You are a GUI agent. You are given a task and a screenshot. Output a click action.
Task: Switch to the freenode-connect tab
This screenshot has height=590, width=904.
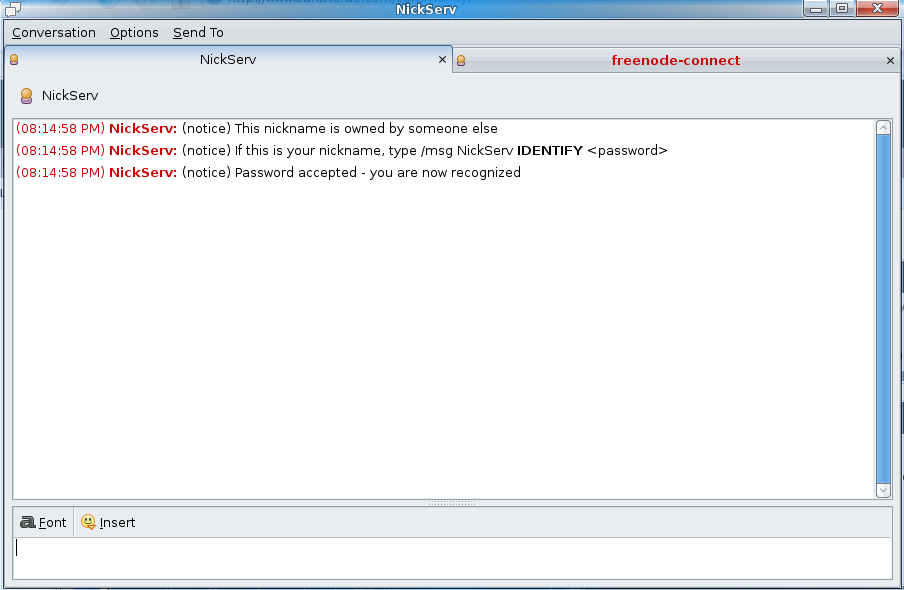tap(676, 61)
